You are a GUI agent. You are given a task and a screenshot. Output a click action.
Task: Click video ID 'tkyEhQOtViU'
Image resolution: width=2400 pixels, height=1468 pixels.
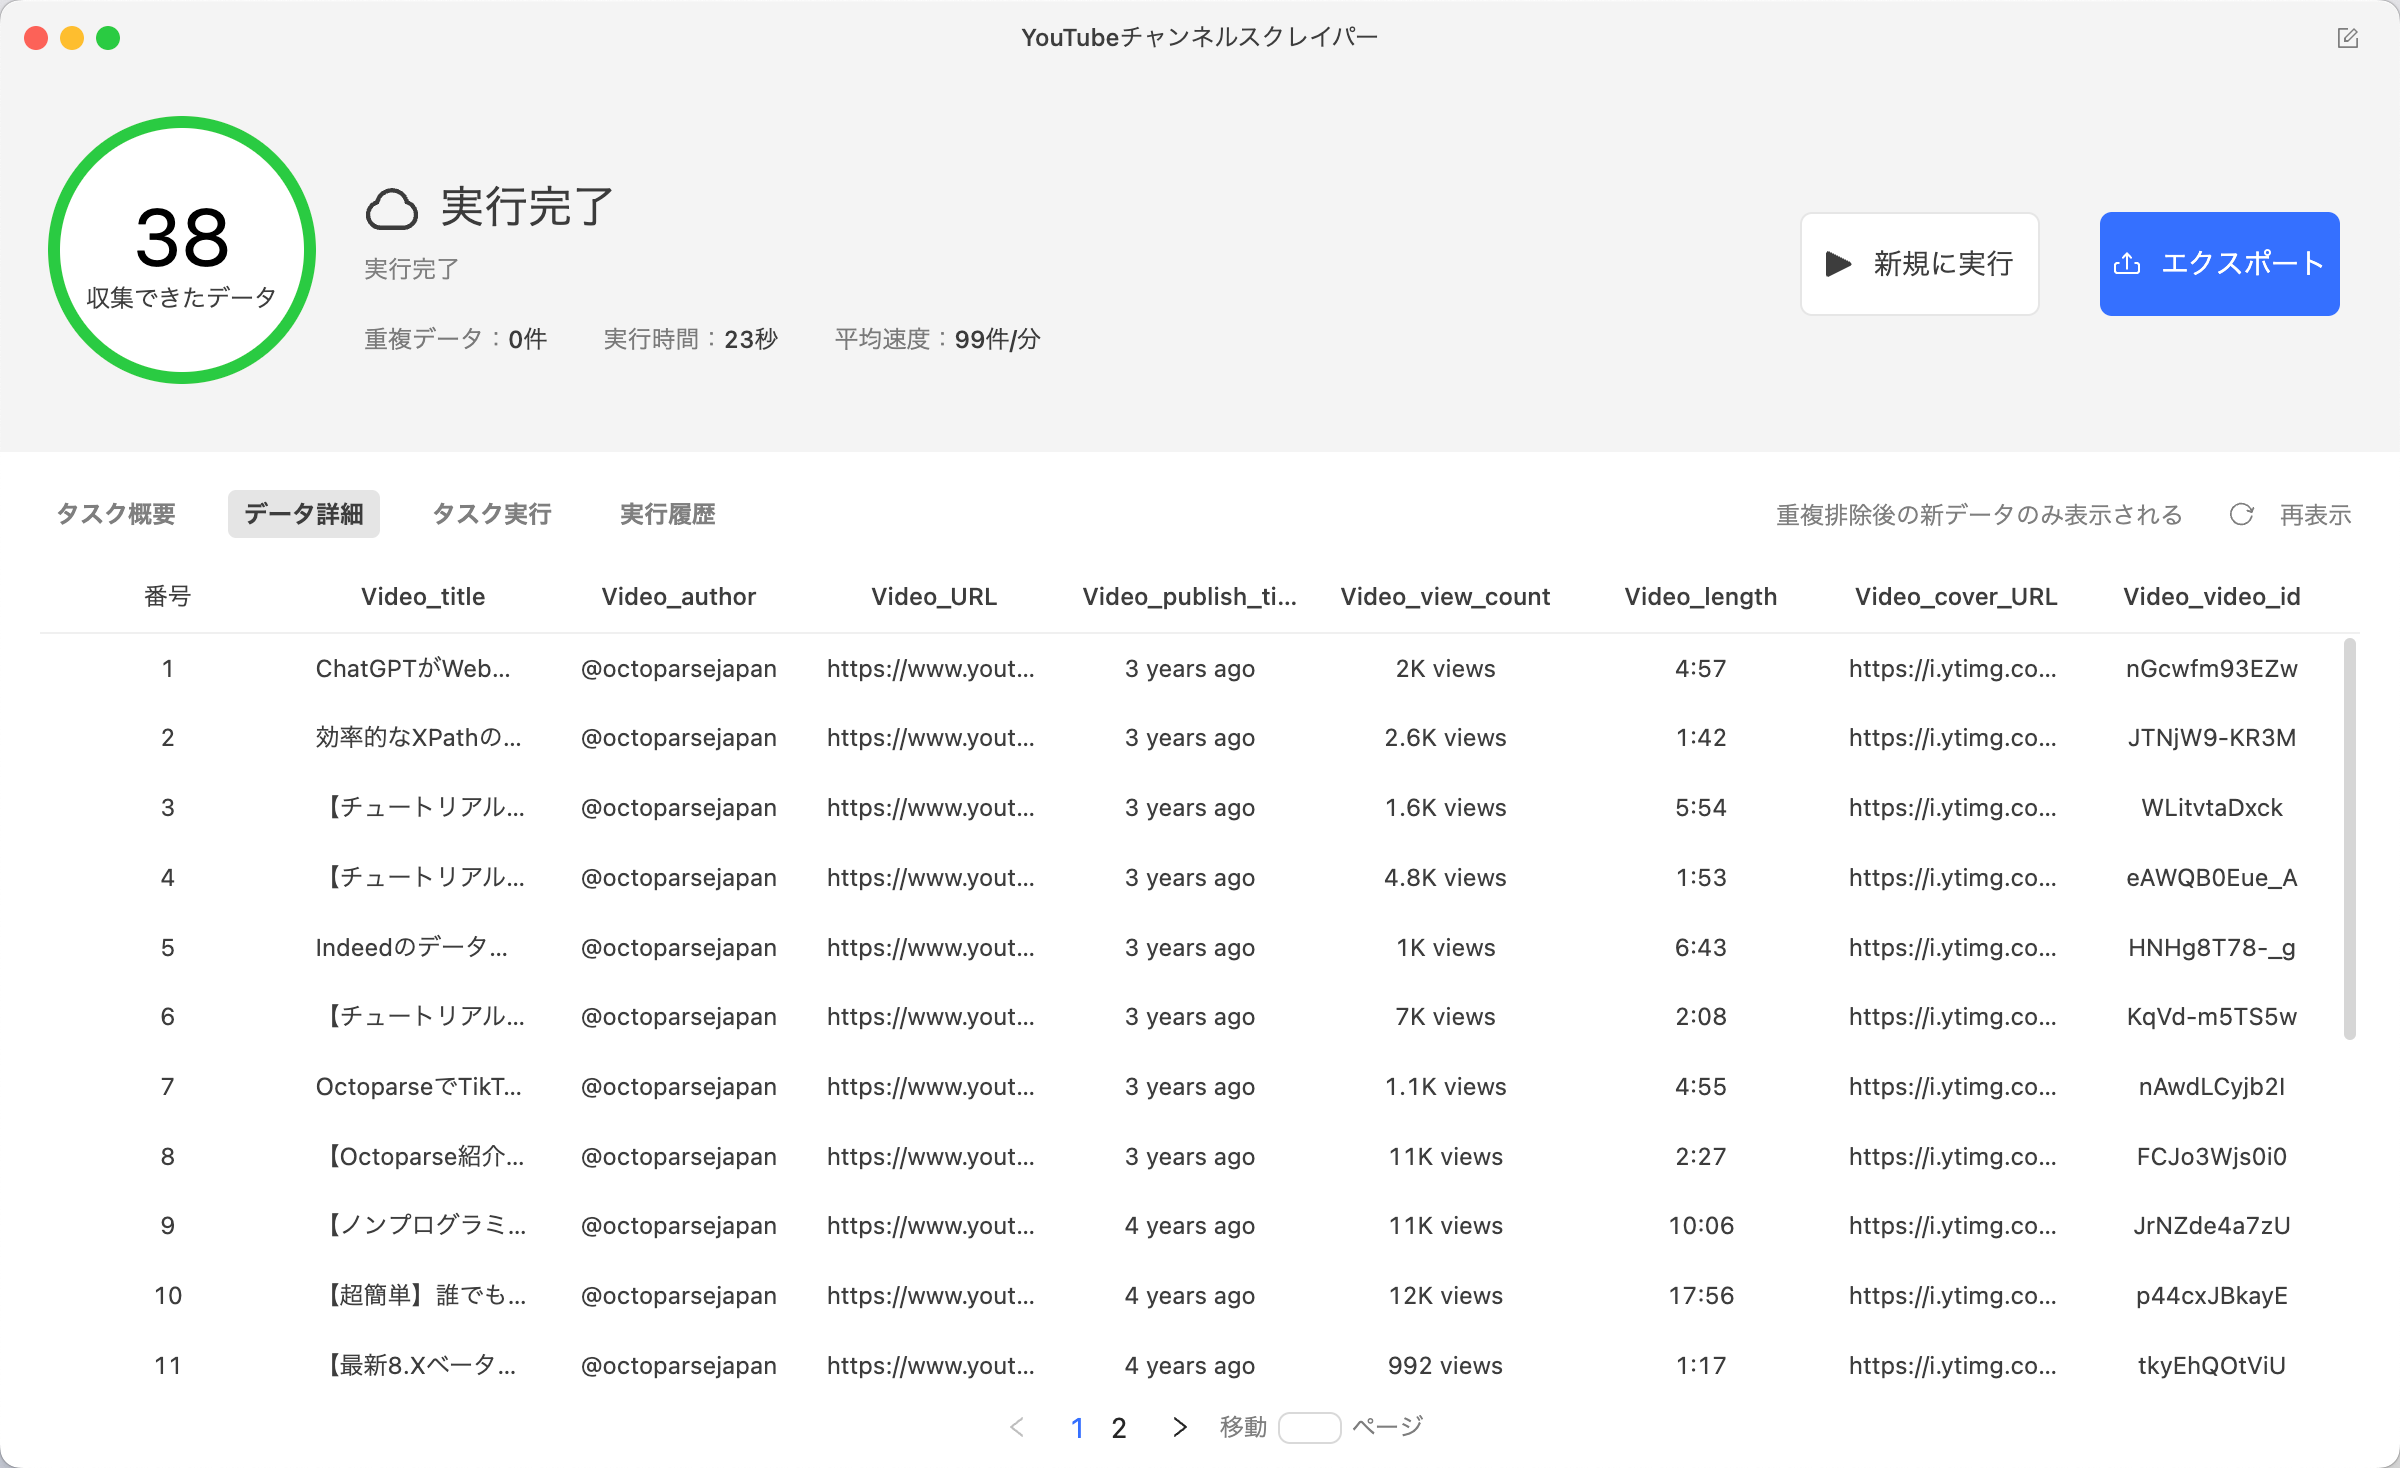coord(2212,1365)
